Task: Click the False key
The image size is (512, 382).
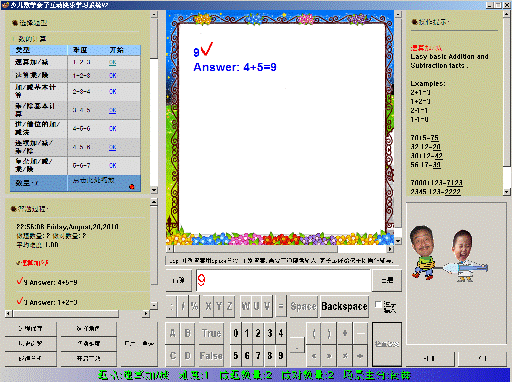Action: click(211, 355)
